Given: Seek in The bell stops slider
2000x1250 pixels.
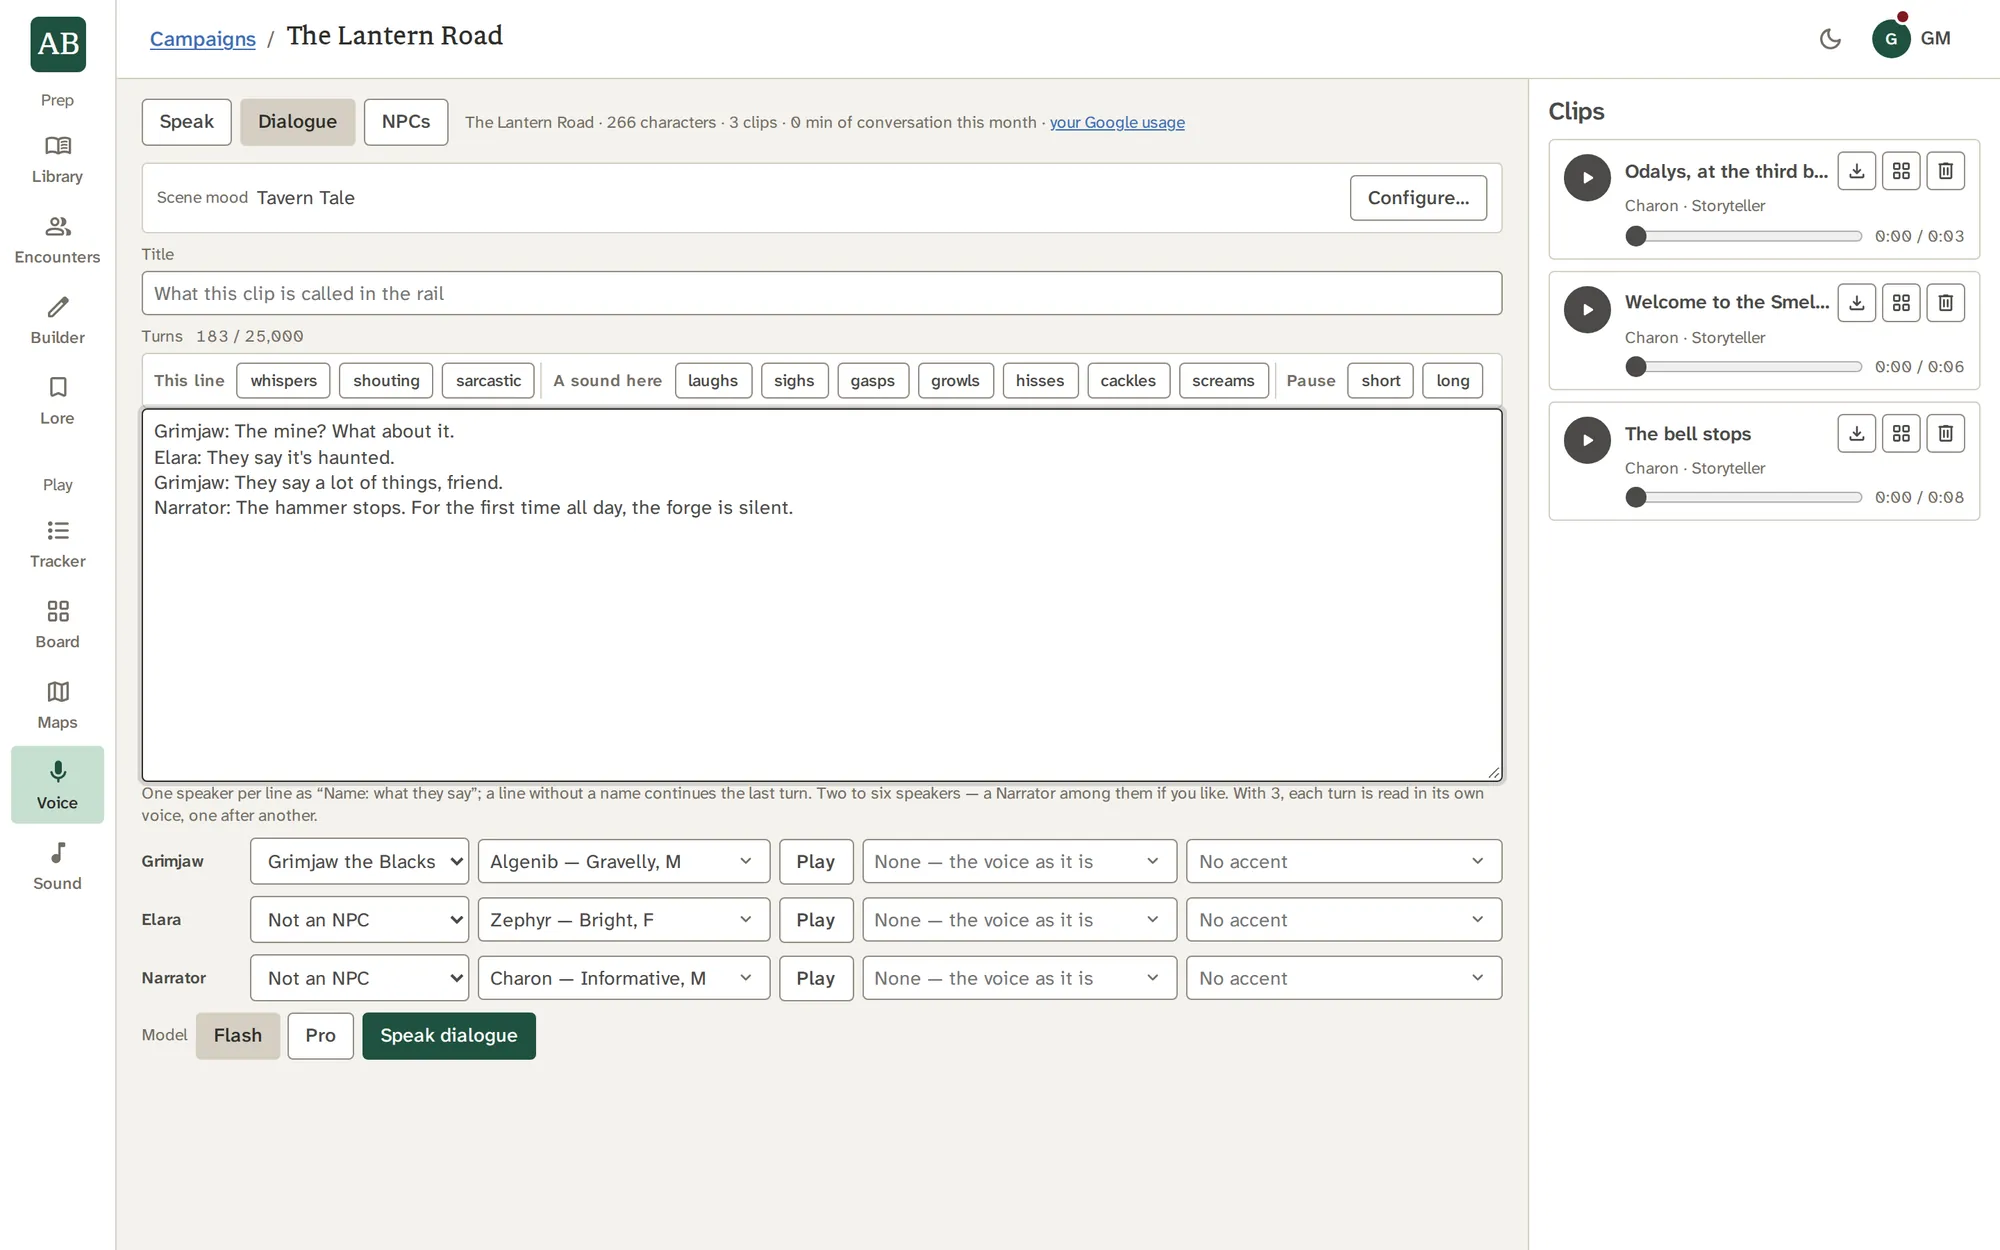Looking at the screenshot, I should [1743, 497].
